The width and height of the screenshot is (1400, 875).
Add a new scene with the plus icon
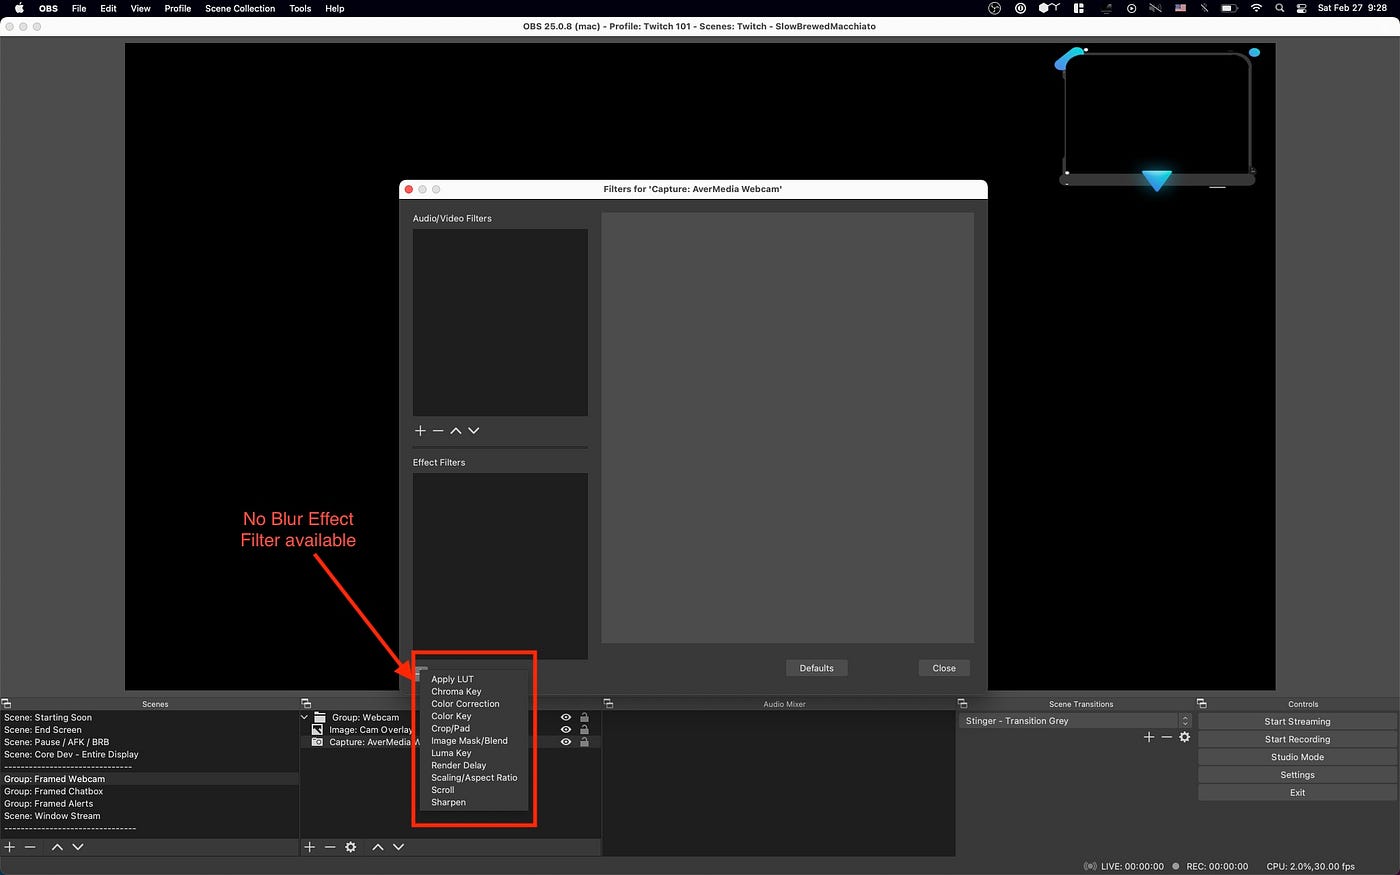9,847
